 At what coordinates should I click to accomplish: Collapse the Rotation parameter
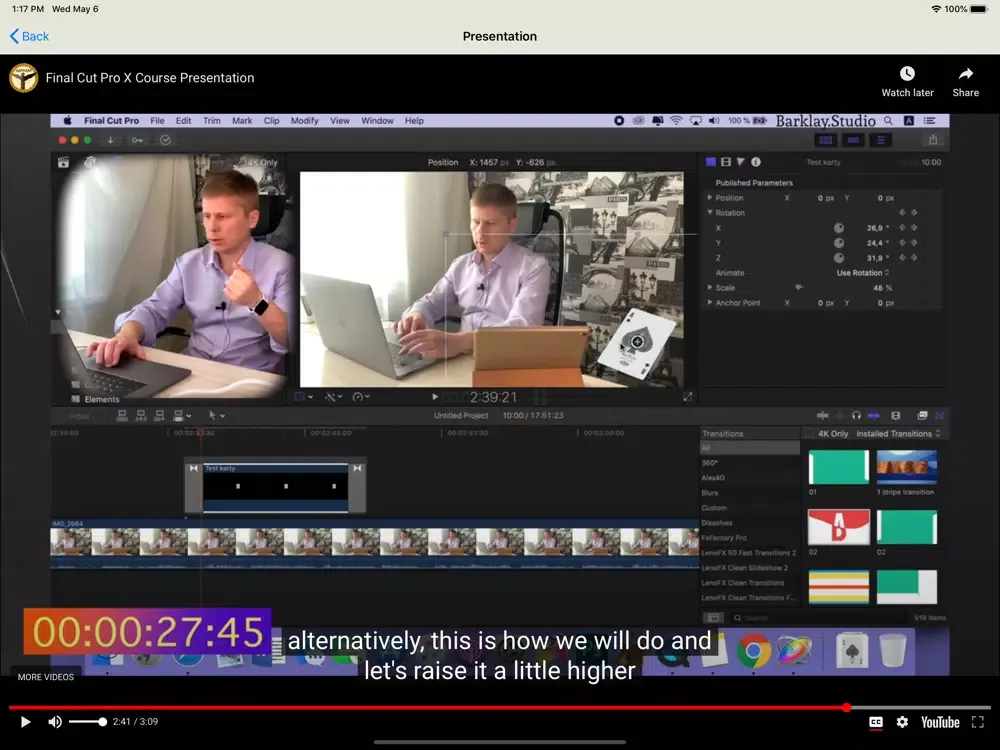click(710, 212)
